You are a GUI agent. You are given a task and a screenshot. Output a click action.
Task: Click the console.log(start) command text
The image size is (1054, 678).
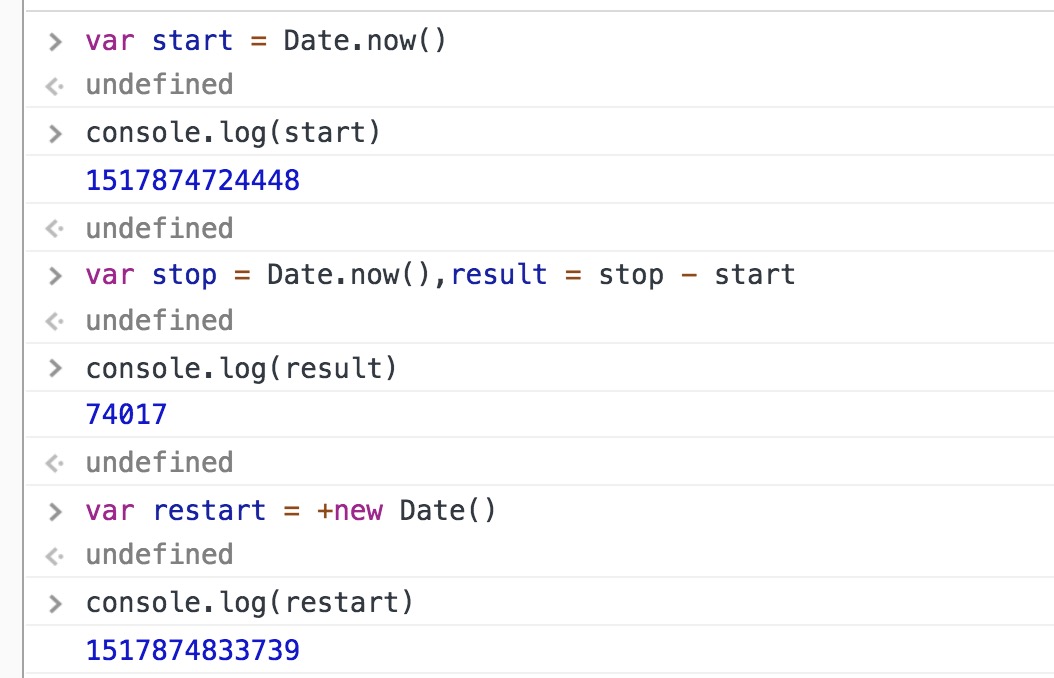[x=233, y=133]
